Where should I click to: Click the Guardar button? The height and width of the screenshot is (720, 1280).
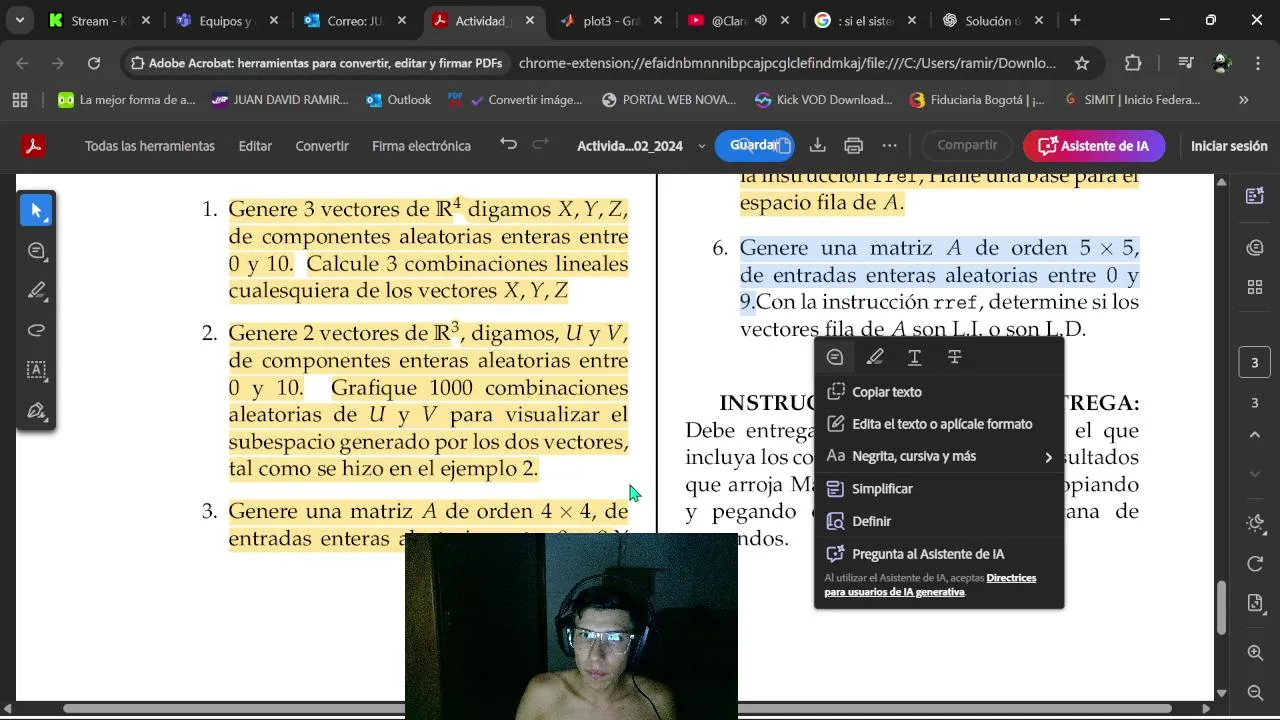(754, 146)
